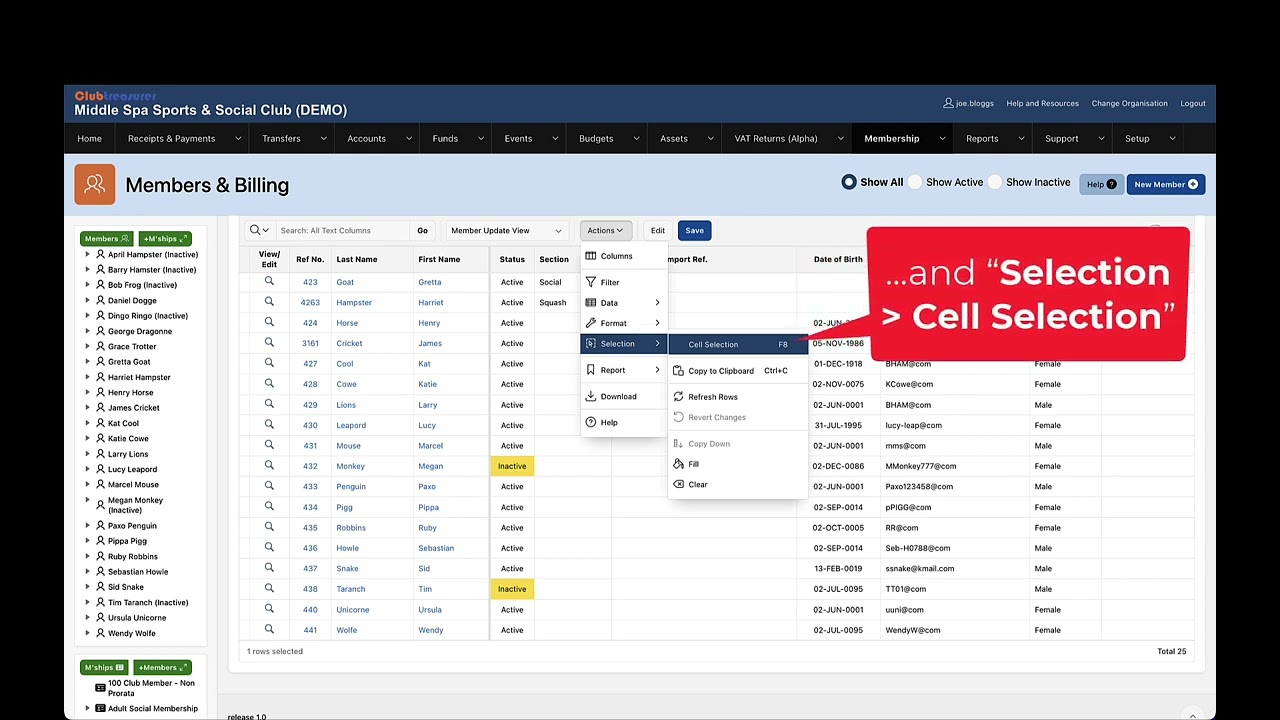Click the 100 Club Member membership icon

click(x=100, y=688)
